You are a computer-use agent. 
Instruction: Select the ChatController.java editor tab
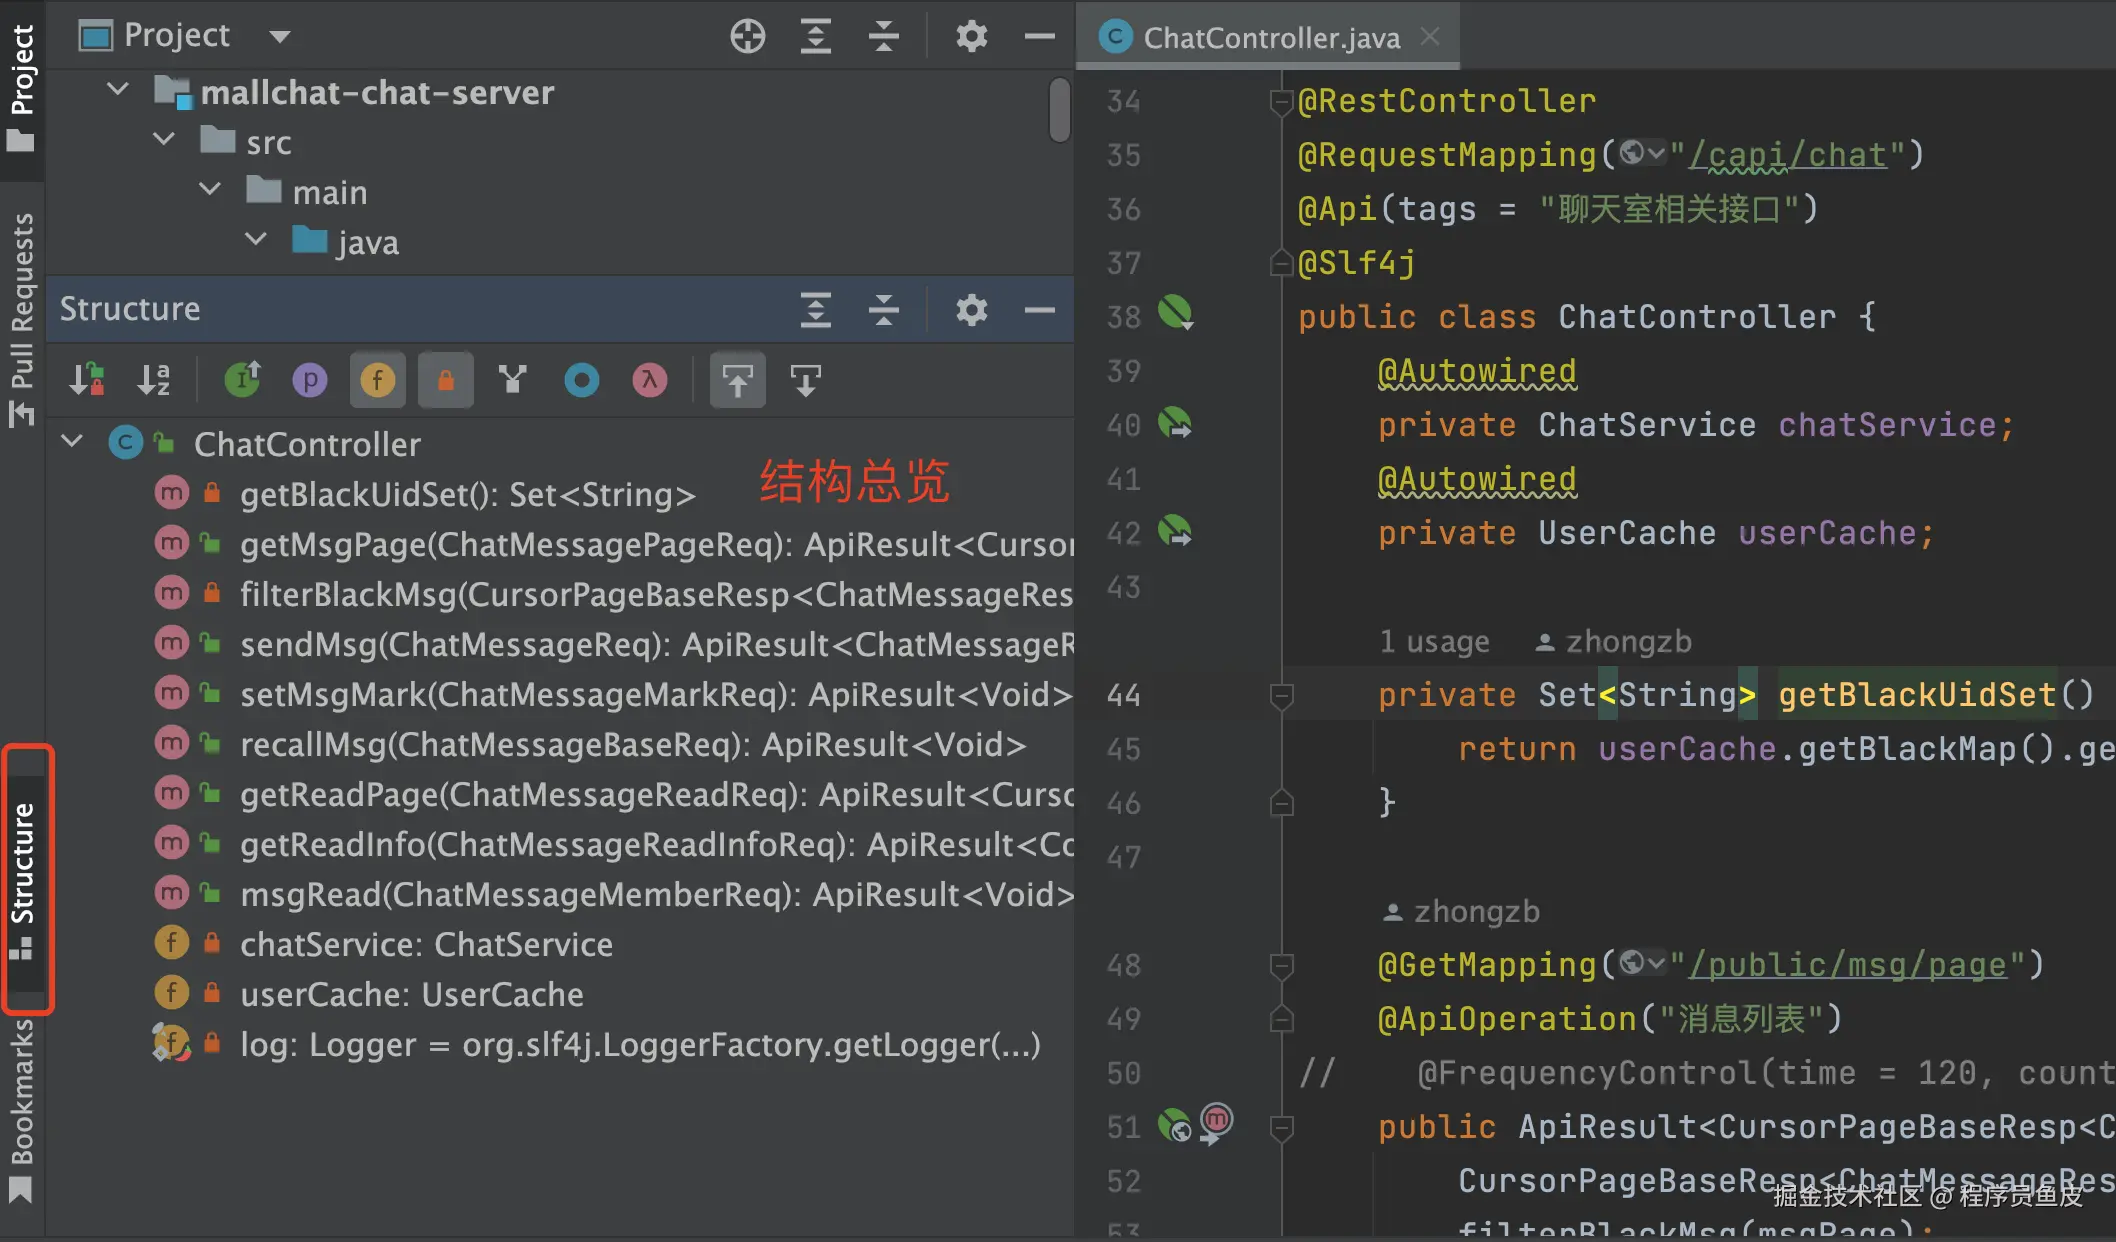[x=1270, y=38]
